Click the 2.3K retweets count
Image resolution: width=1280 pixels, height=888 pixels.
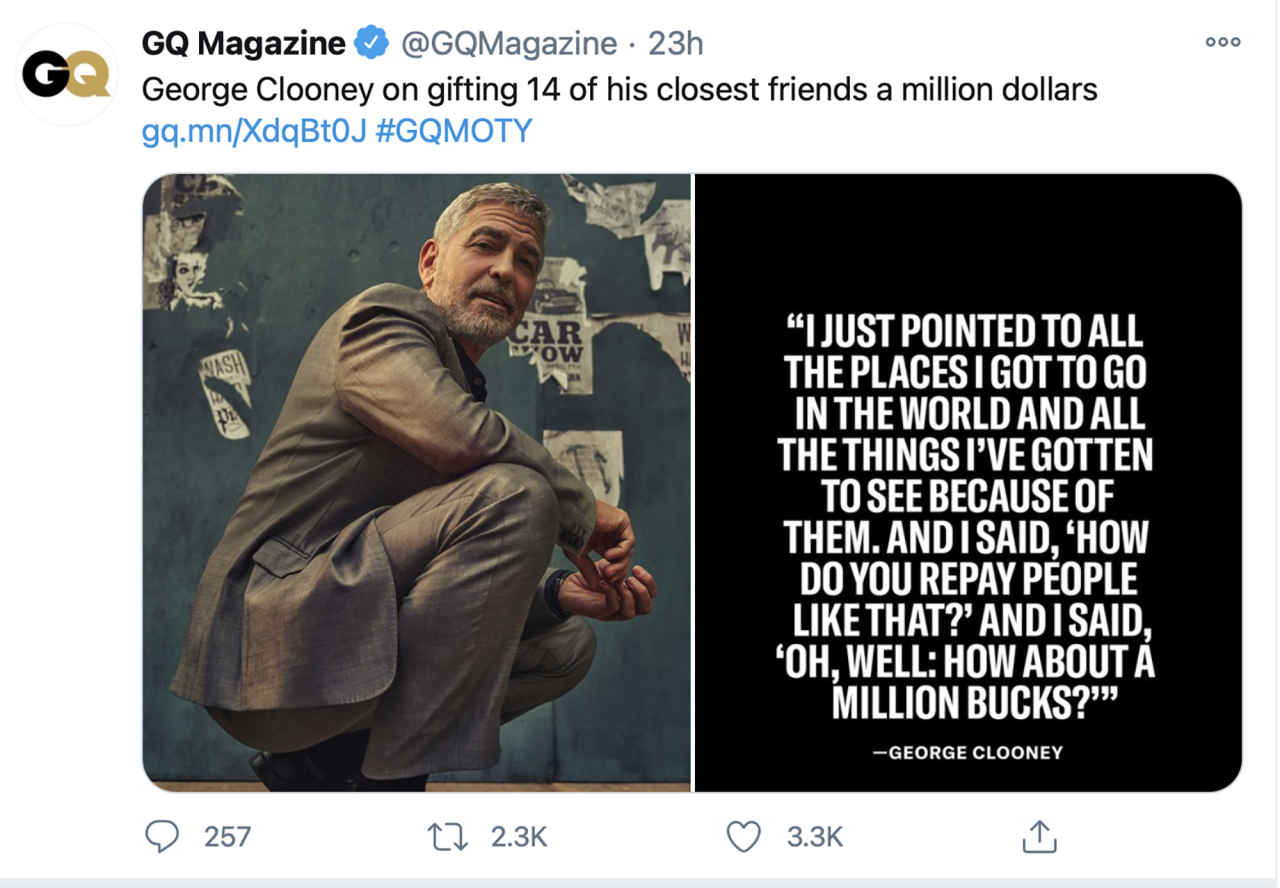tap(519, 836)
